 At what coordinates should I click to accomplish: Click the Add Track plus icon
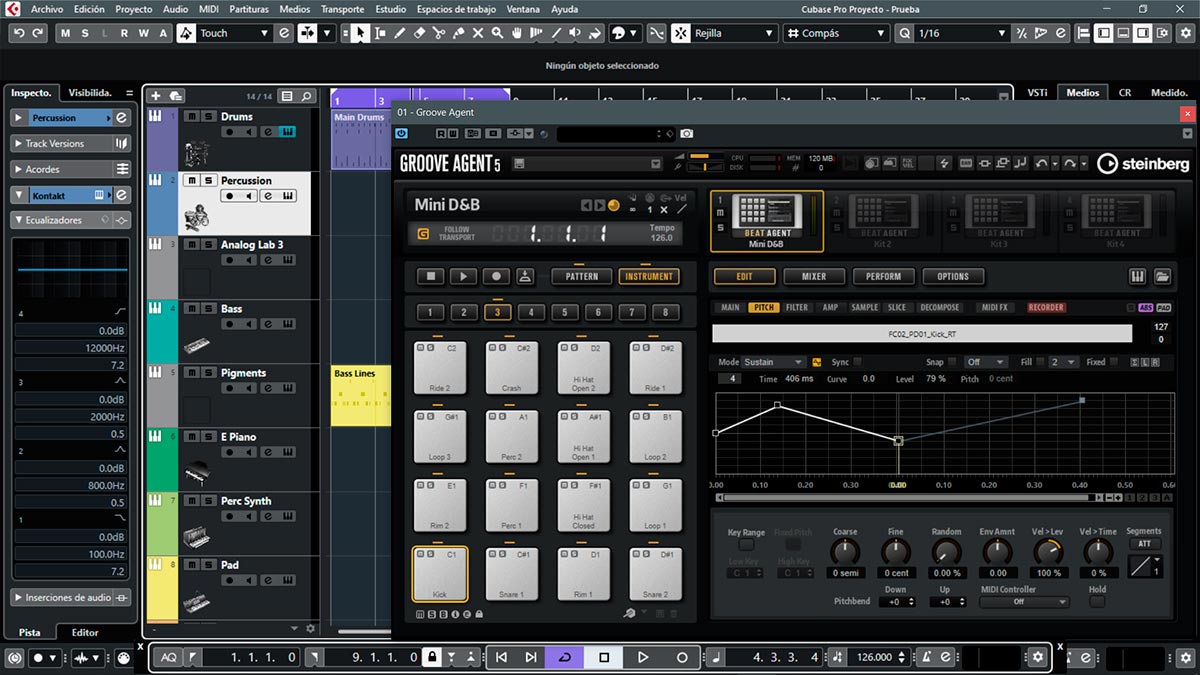[x=155, y=96]
